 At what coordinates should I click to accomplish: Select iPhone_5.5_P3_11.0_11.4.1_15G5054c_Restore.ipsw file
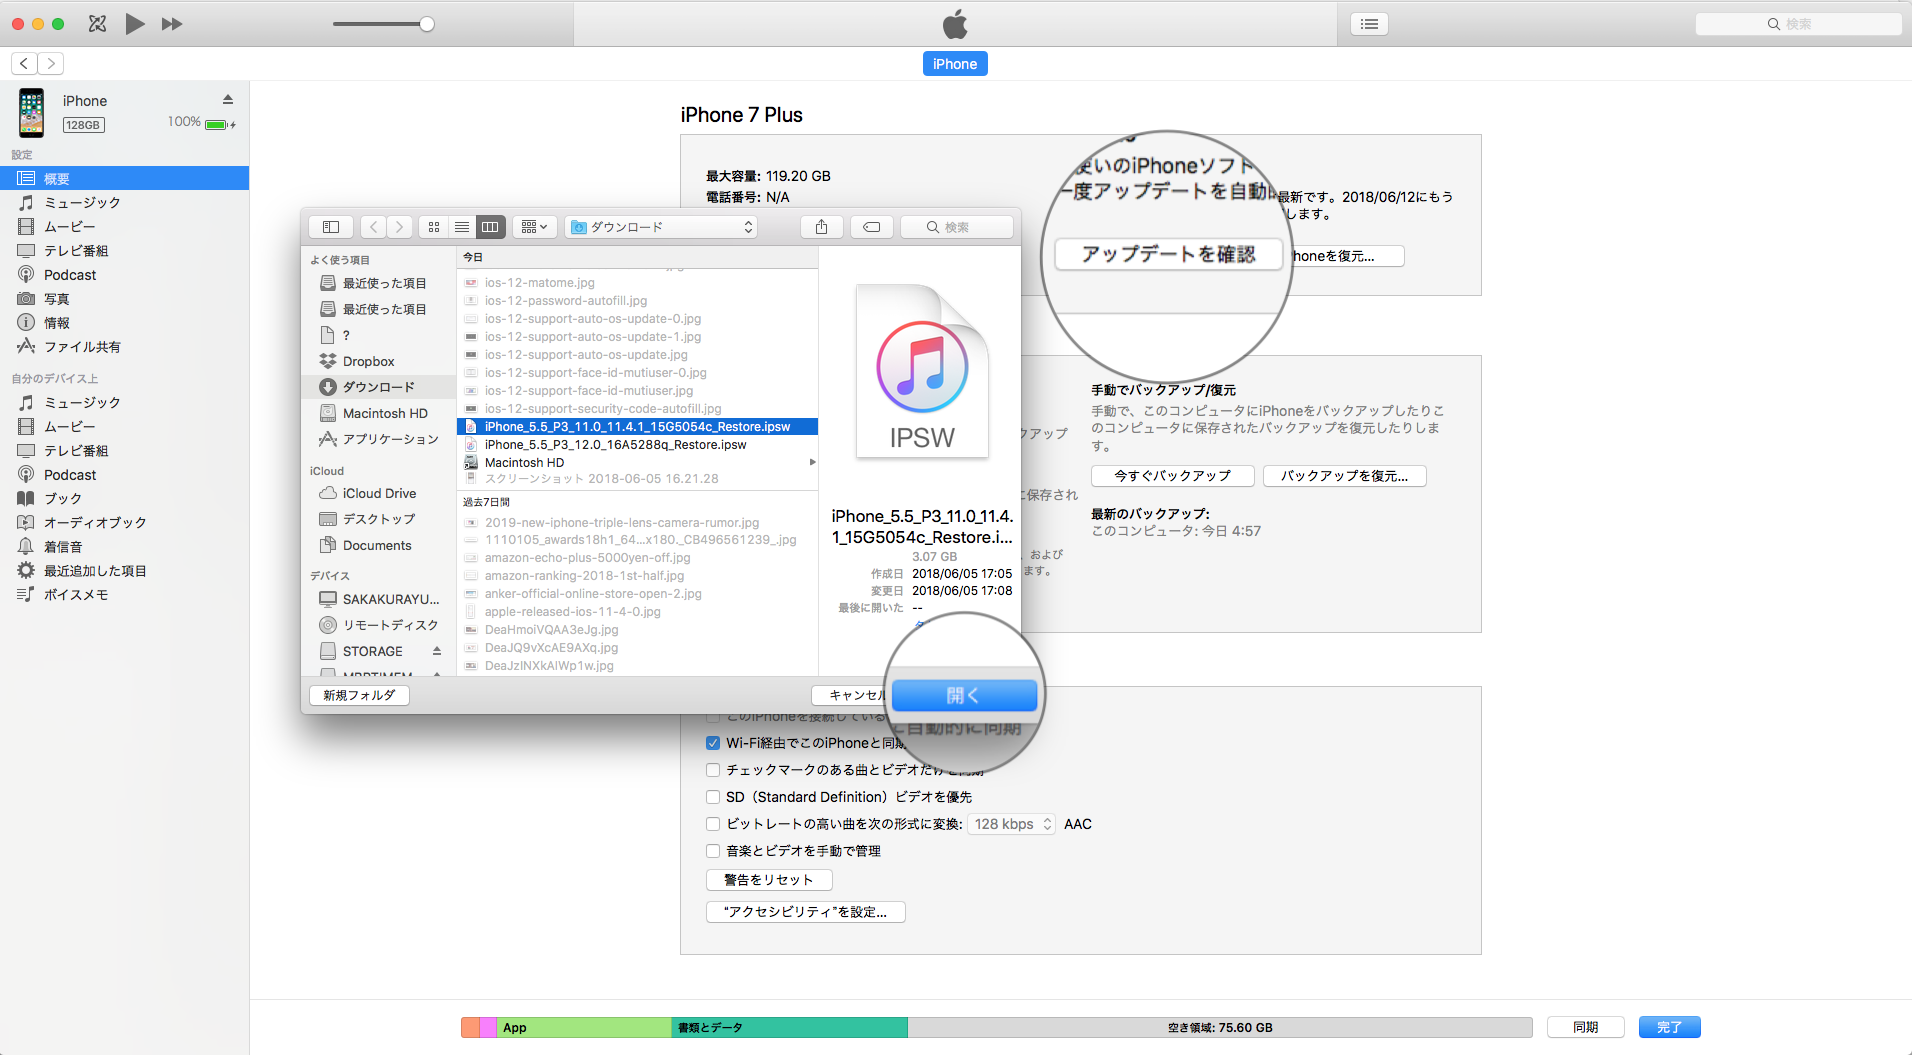tap(638, 427)
